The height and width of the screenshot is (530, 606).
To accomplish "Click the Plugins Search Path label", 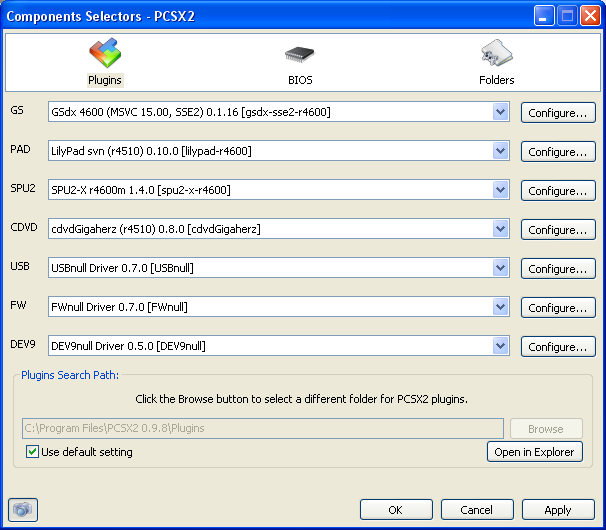I will (70, 375).
